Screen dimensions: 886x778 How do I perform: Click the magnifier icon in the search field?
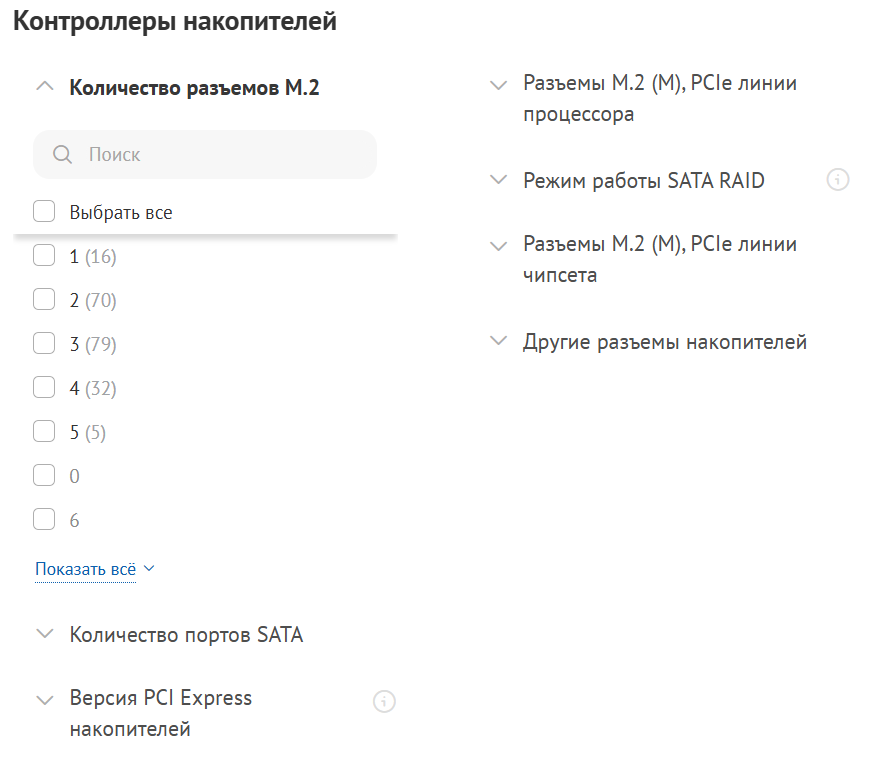pos(62,155)
